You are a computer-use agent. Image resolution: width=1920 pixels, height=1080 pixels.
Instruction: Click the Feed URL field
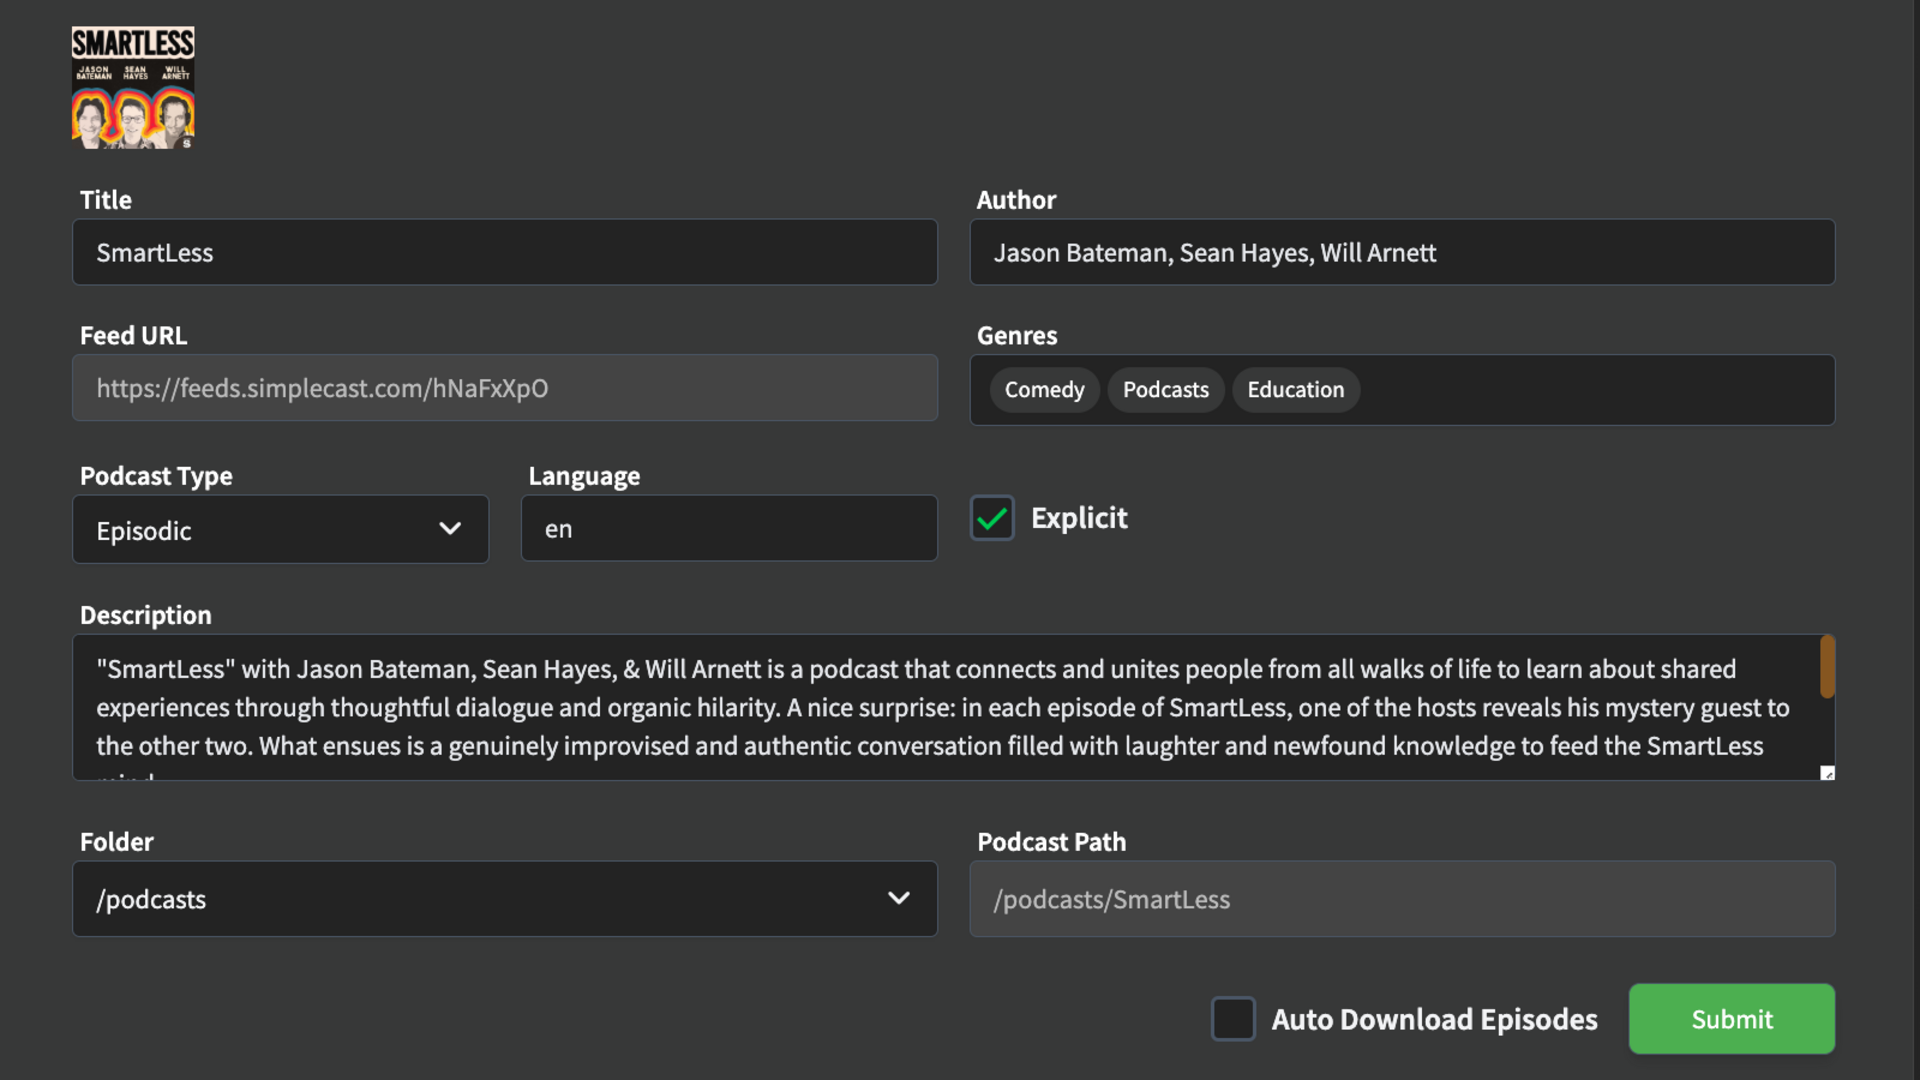[505, 388]
